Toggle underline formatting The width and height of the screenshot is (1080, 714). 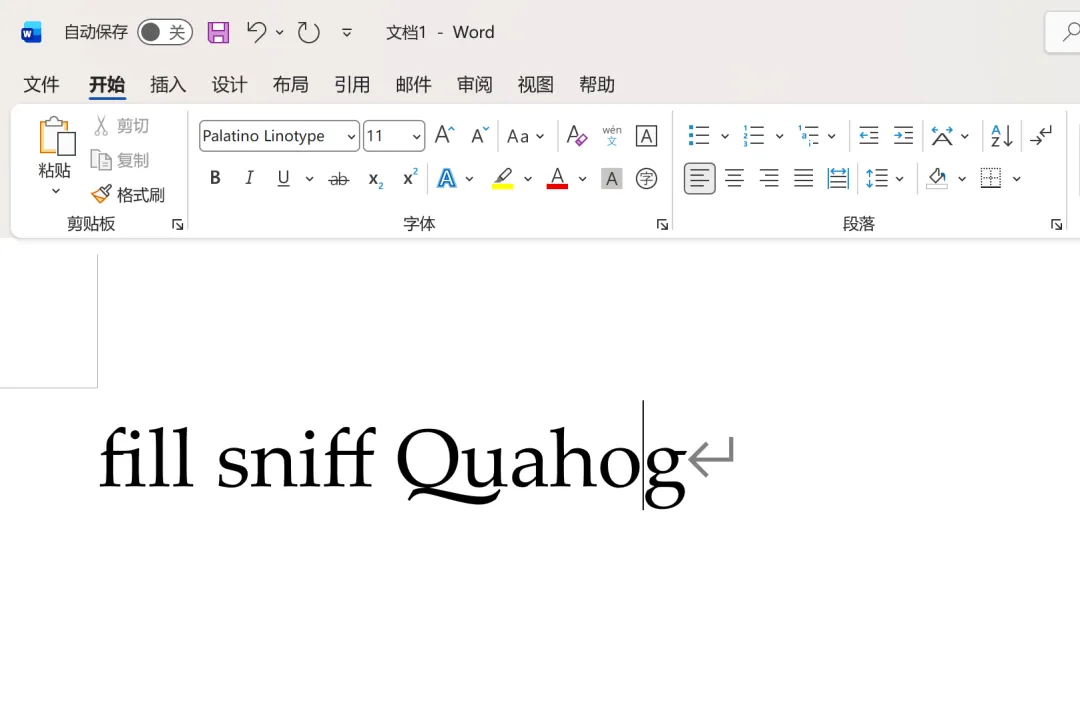tap(283, 178)
